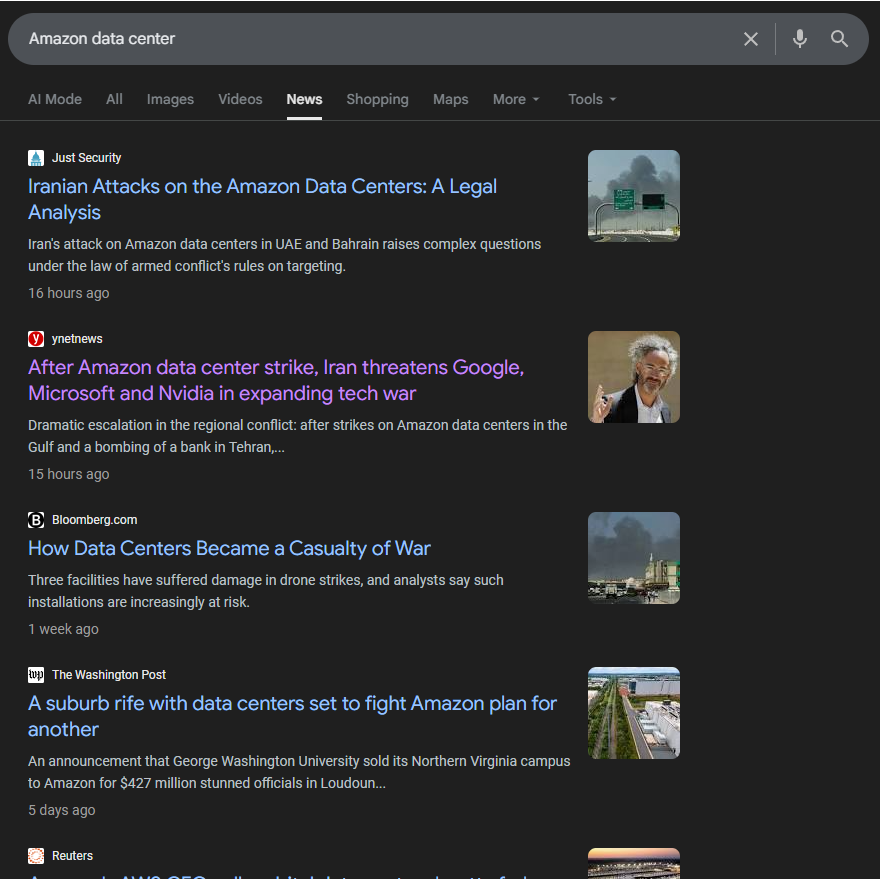Viewport: 880px width, 879px height.
Task: Click The Washington Post favicon
Action: (x=36, y=675)
